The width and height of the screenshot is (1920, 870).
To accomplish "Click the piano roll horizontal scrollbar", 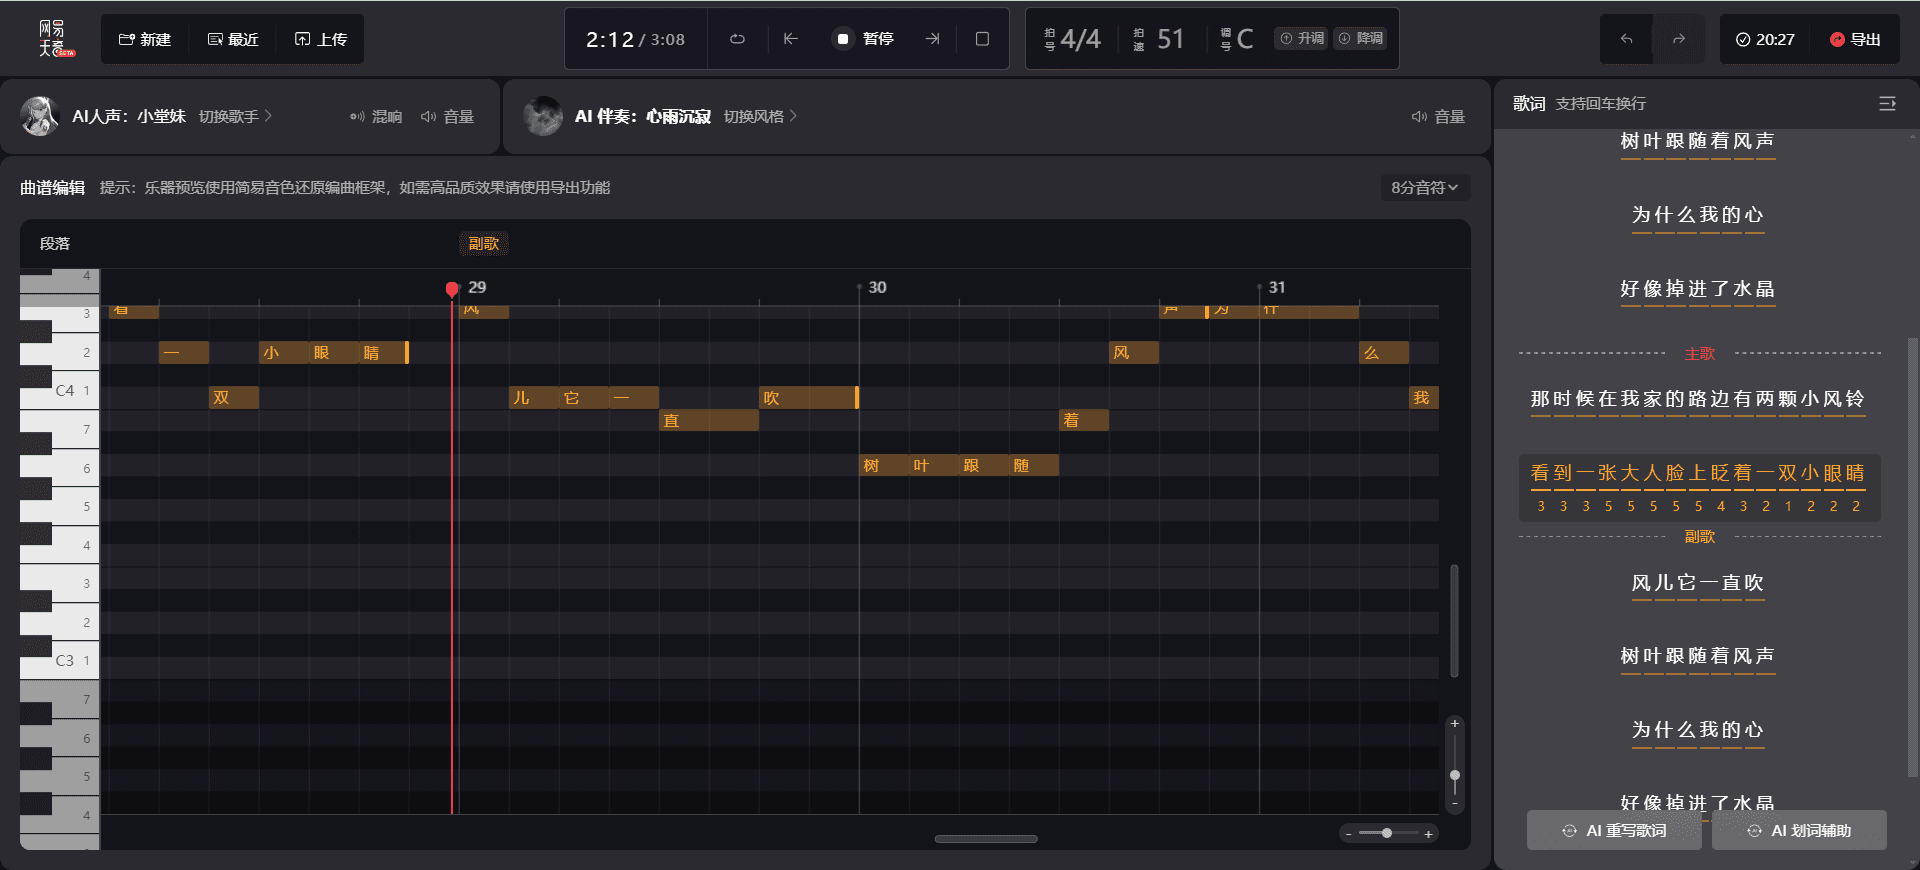I will pyautogui.click(x=986, y=839).
